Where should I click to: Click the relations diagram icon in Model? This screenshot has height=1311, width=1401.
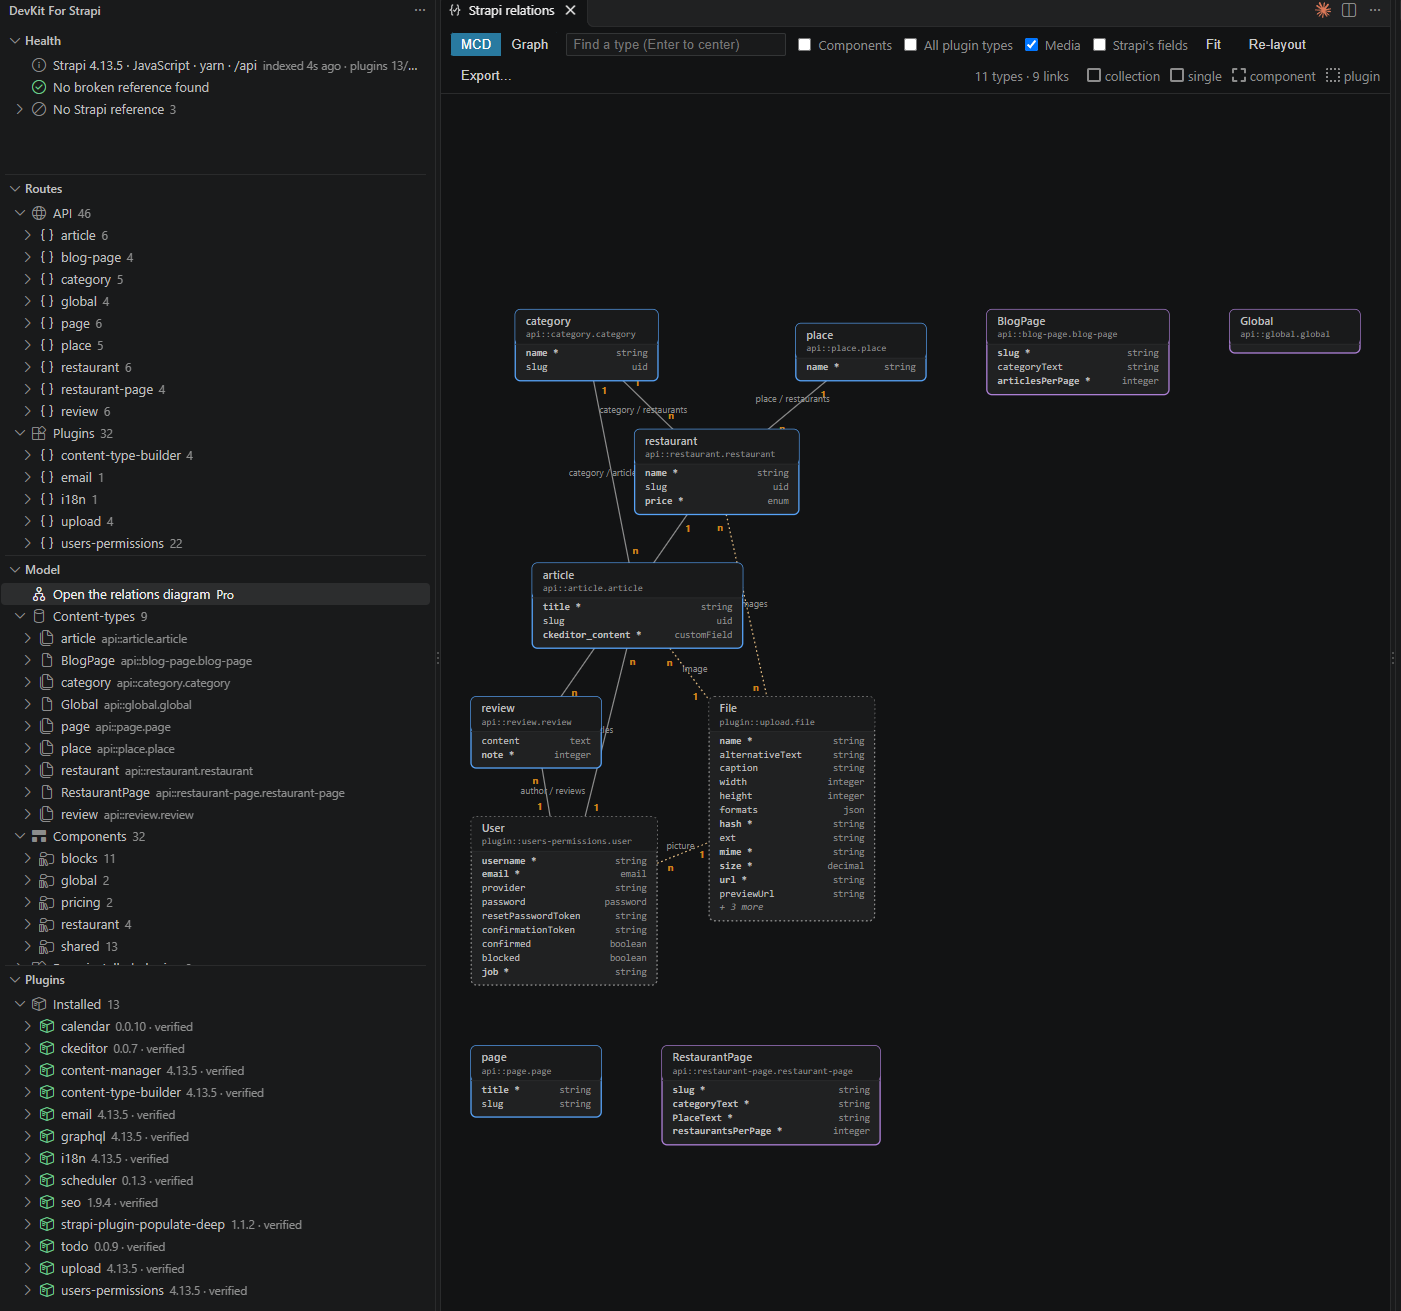[x=39, y=594]
